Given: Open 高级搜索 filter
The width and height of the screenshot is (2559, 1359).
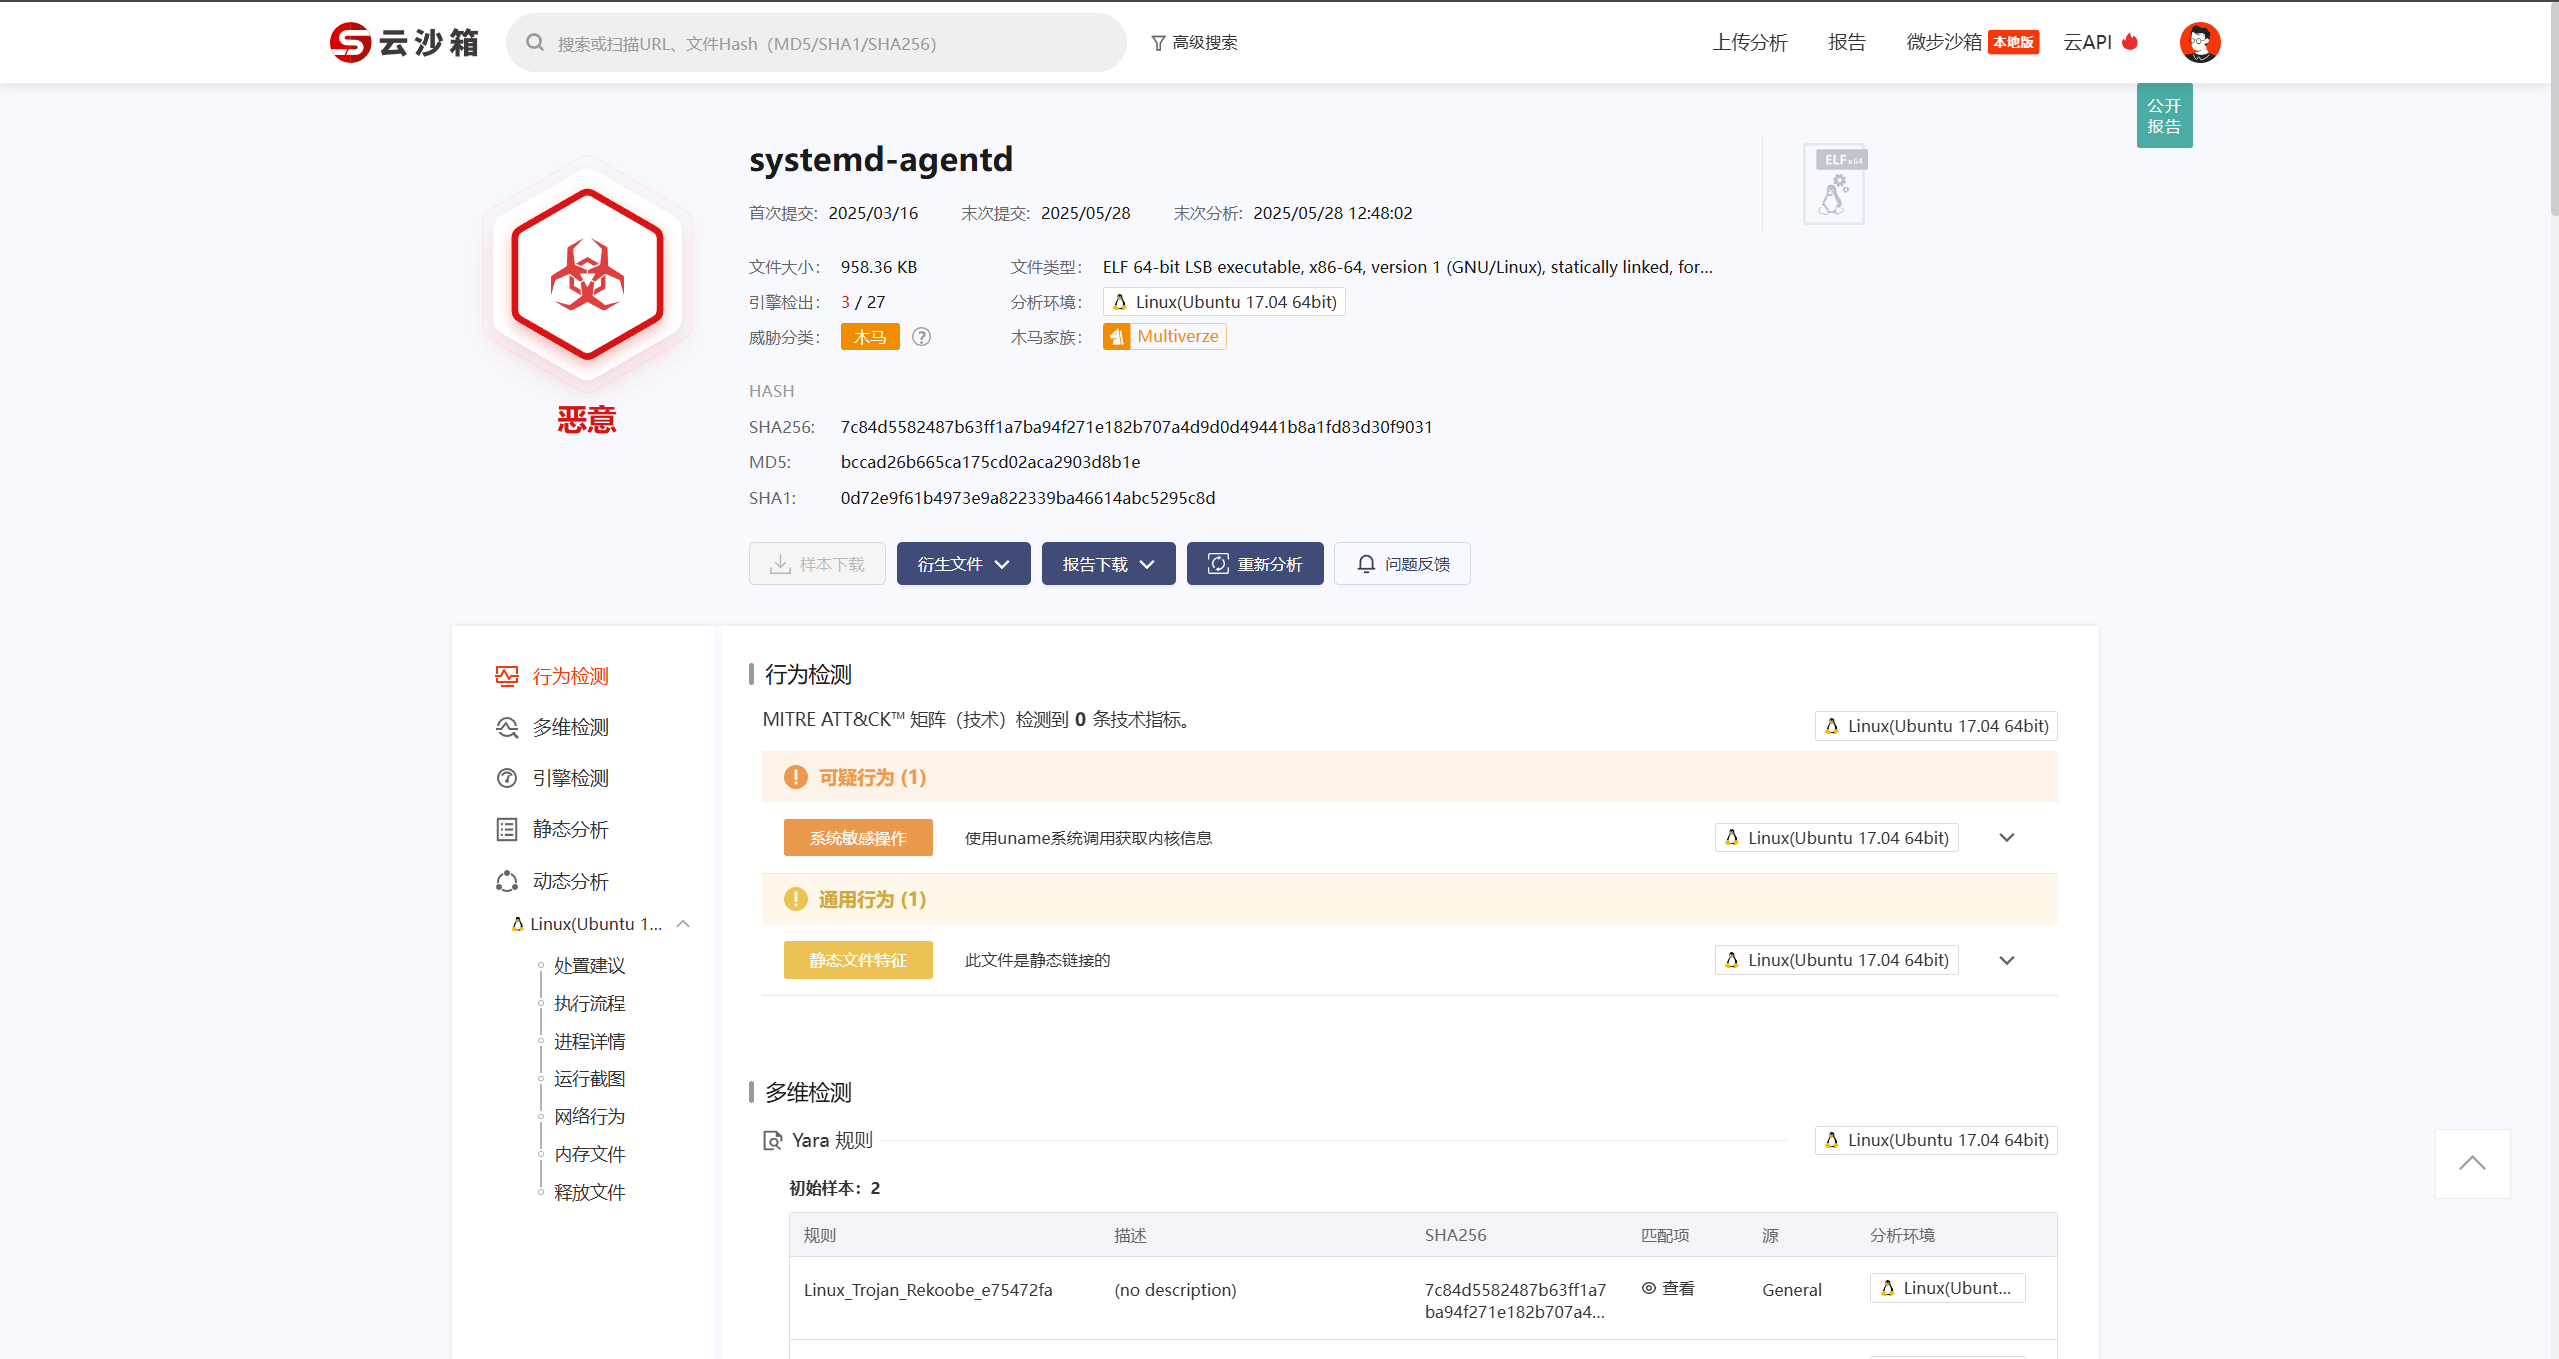Looking at the screenshot, I should (x=1194, y=43).
